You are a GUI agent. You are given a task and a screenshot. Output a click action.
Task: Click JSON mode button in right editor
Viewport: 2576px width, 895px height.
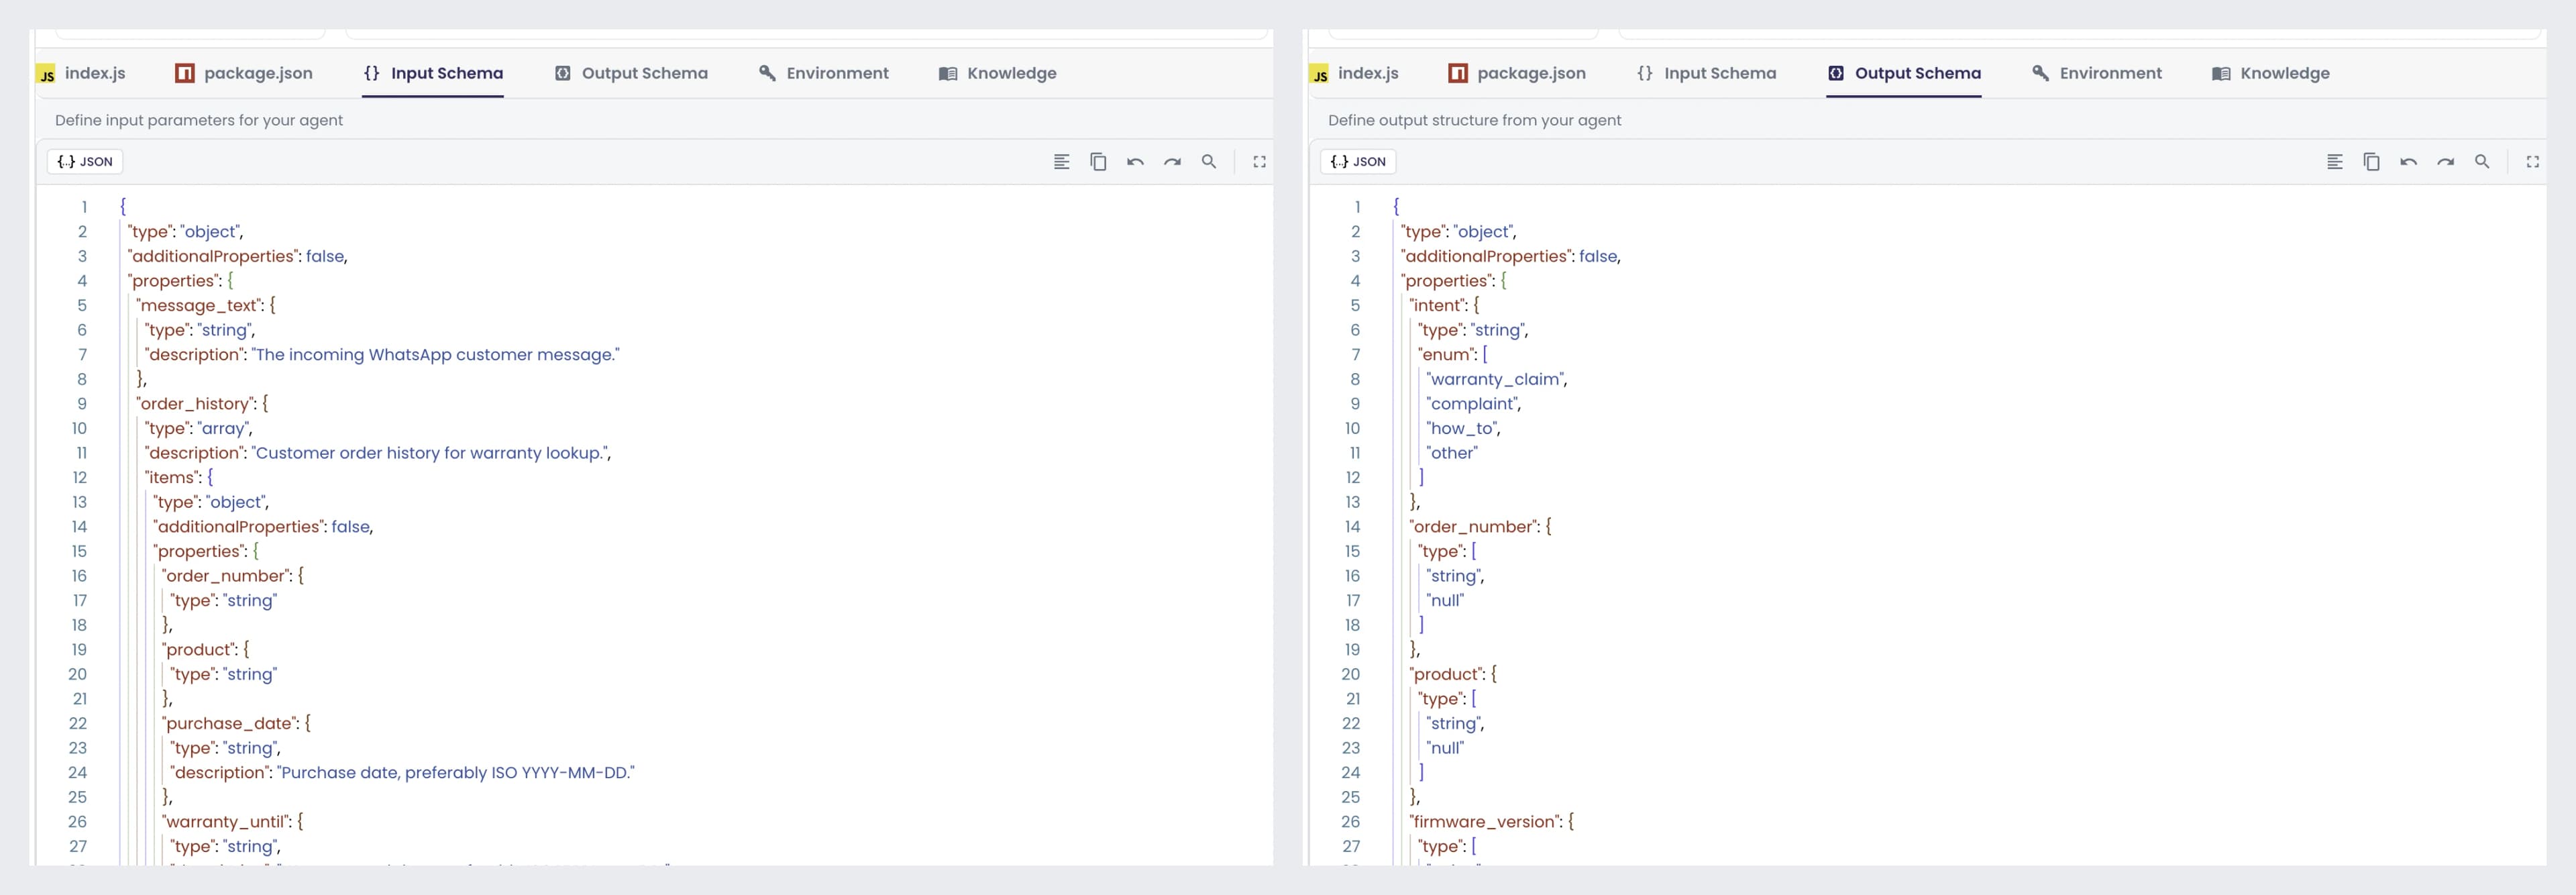(1358, 162)
